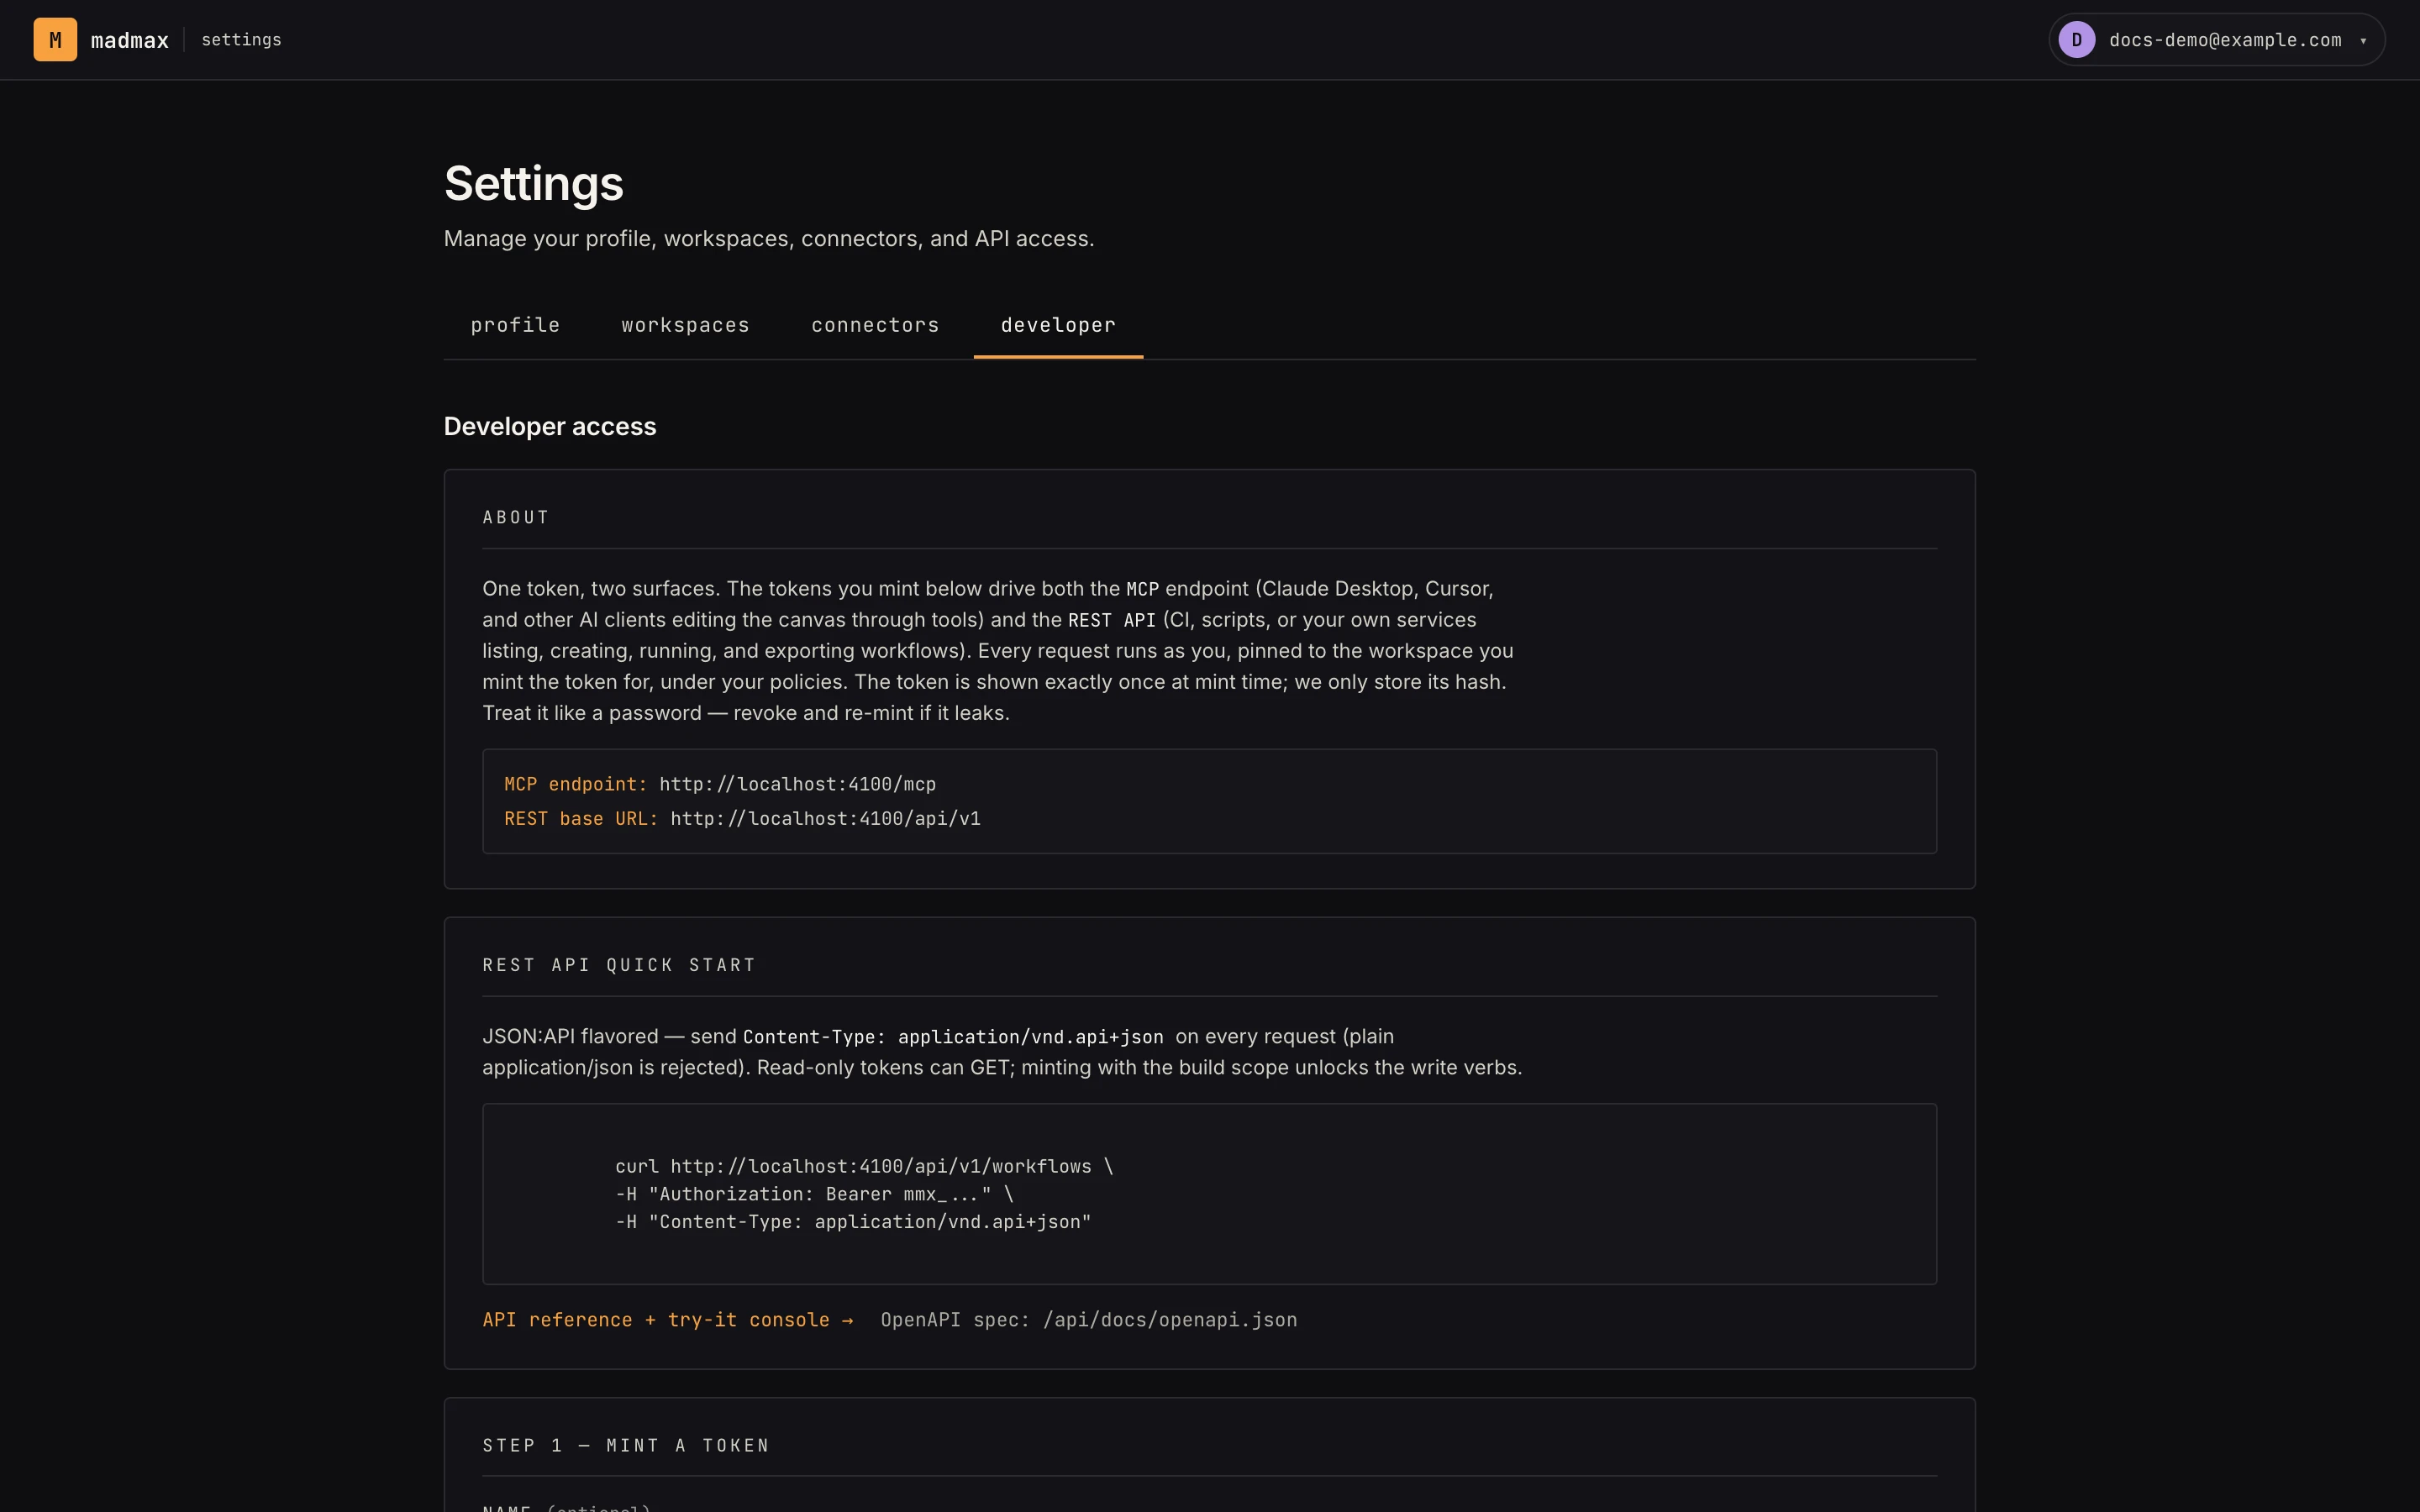Click the settings breadcrumb in header
2420x1512 pixels.
pyautogui.click(x=241, y=40)
